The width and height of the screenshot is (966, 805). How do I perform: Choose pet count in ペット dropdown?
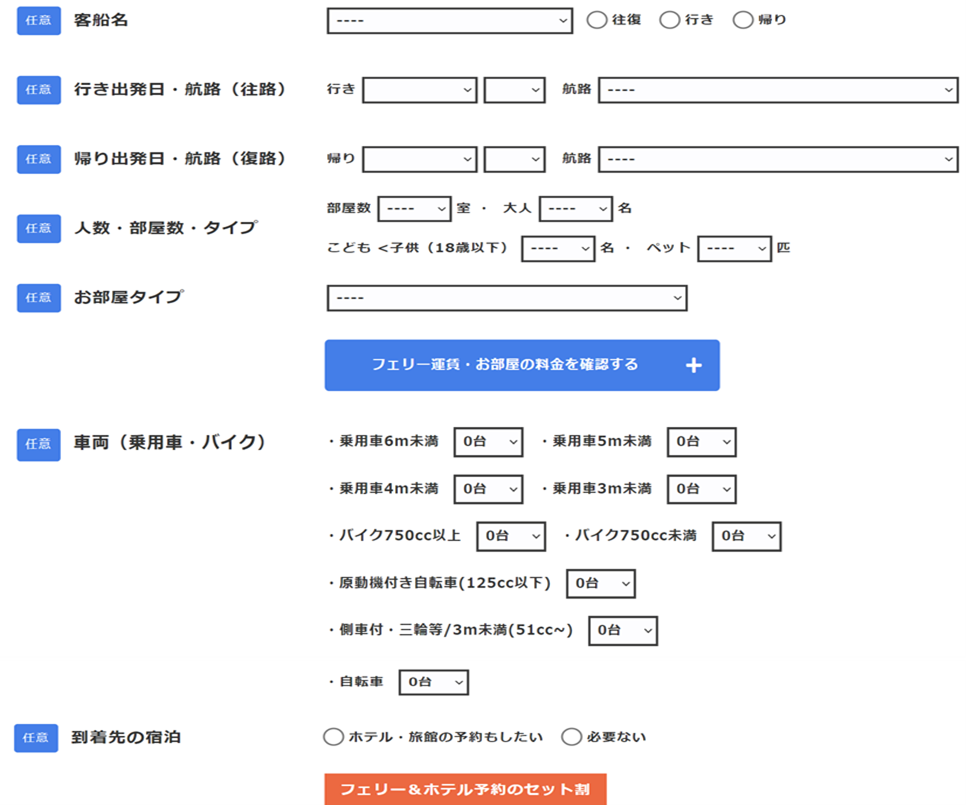(734, 249)
